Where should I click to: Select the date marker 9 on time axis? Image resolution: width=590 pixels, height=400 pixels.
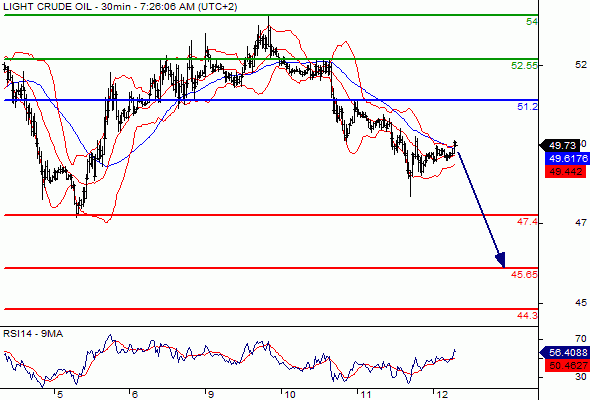pos(211,394)
